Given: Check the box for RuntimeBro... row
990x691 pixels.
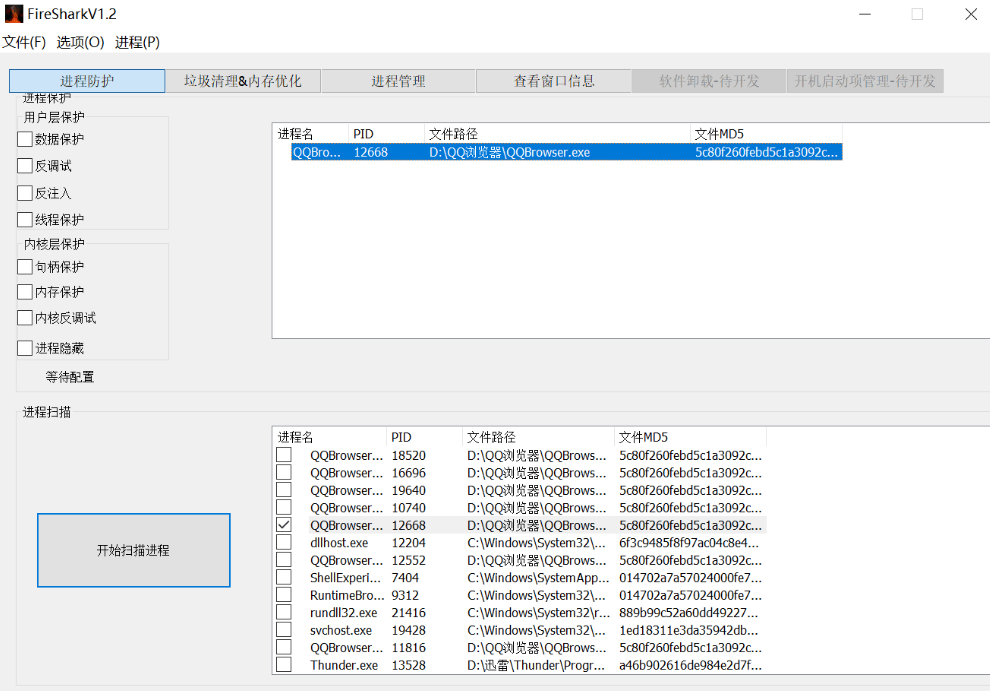Looking at the screenshot, I should point(284,594).
